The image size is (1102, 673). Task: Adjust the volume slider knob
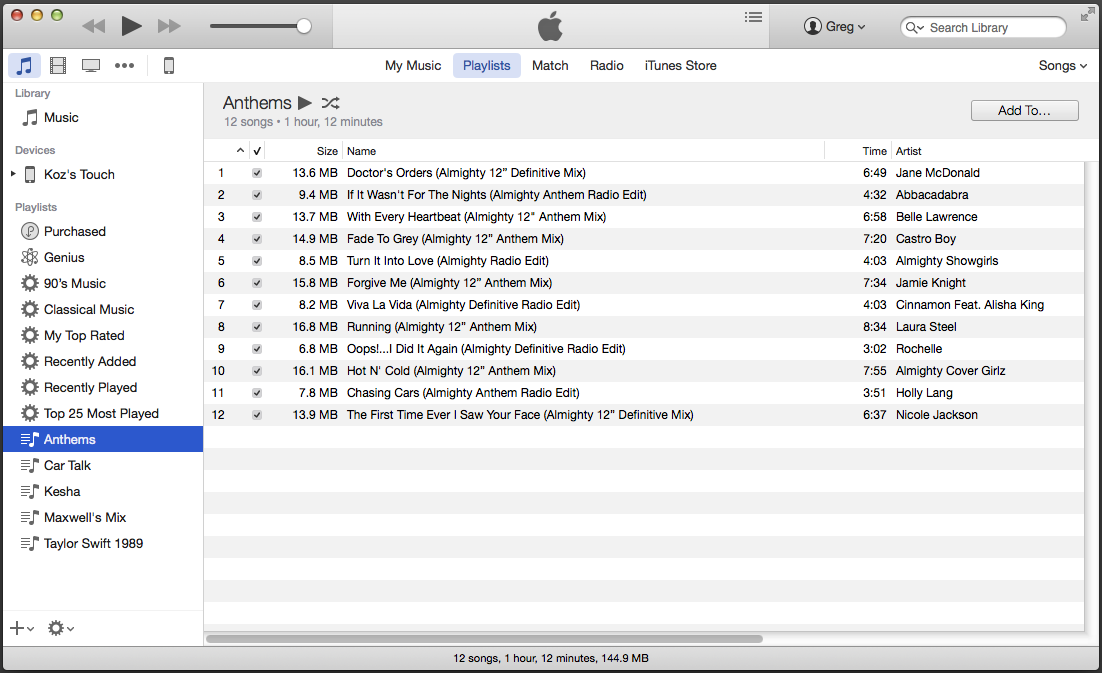click(304, 26)
